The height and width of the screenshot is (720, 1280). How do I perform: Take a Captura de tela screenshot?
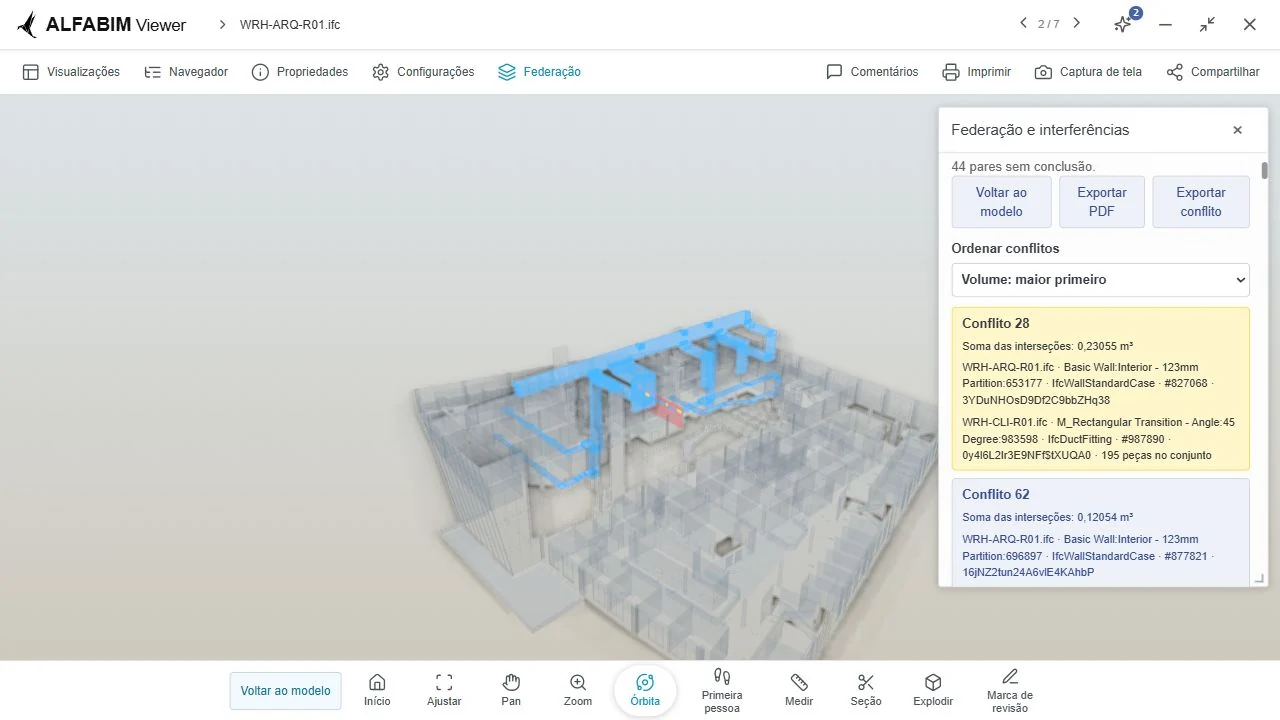(1088, 72)
